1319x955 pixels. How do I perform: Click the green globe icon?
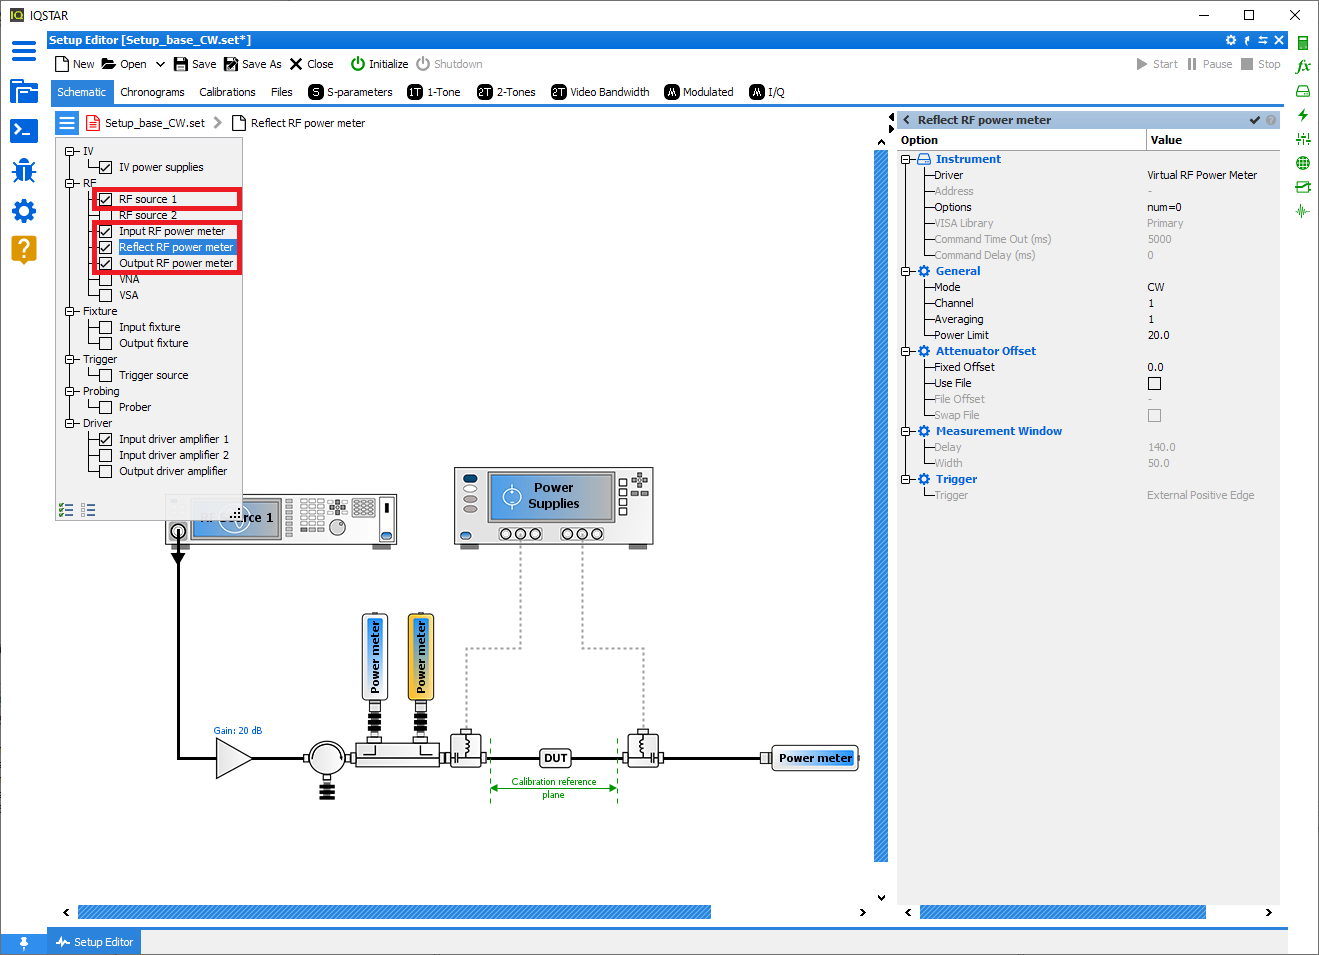[1303, 163]
